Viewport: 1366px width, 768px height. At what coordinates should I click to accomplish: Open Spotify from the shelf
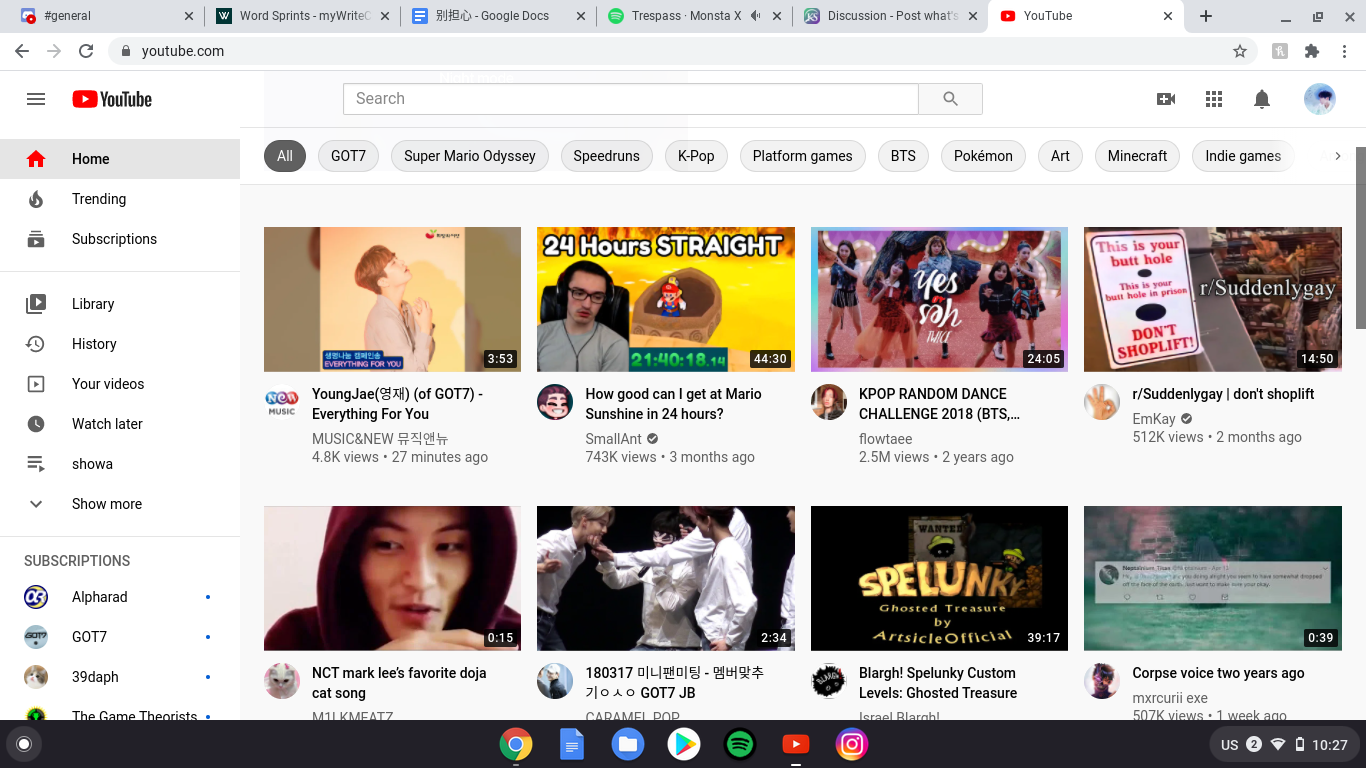click(x=740, y=744)
